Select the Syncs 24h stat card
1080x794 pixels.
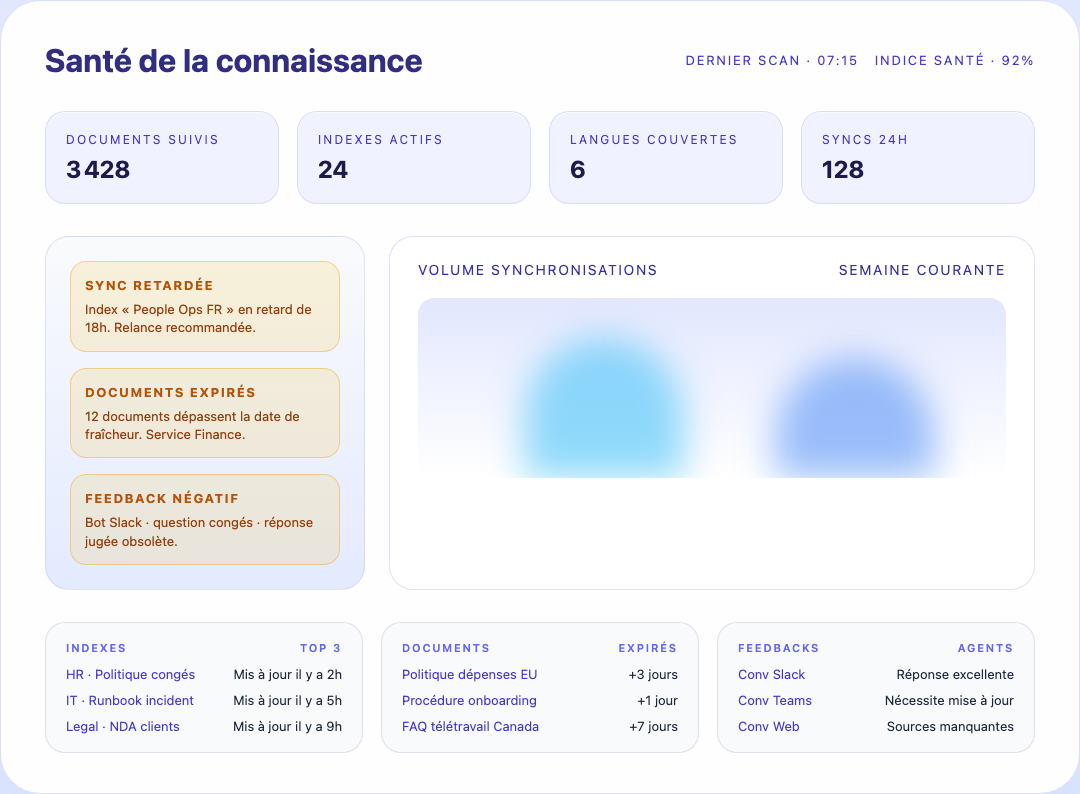[x=917, y=157]
